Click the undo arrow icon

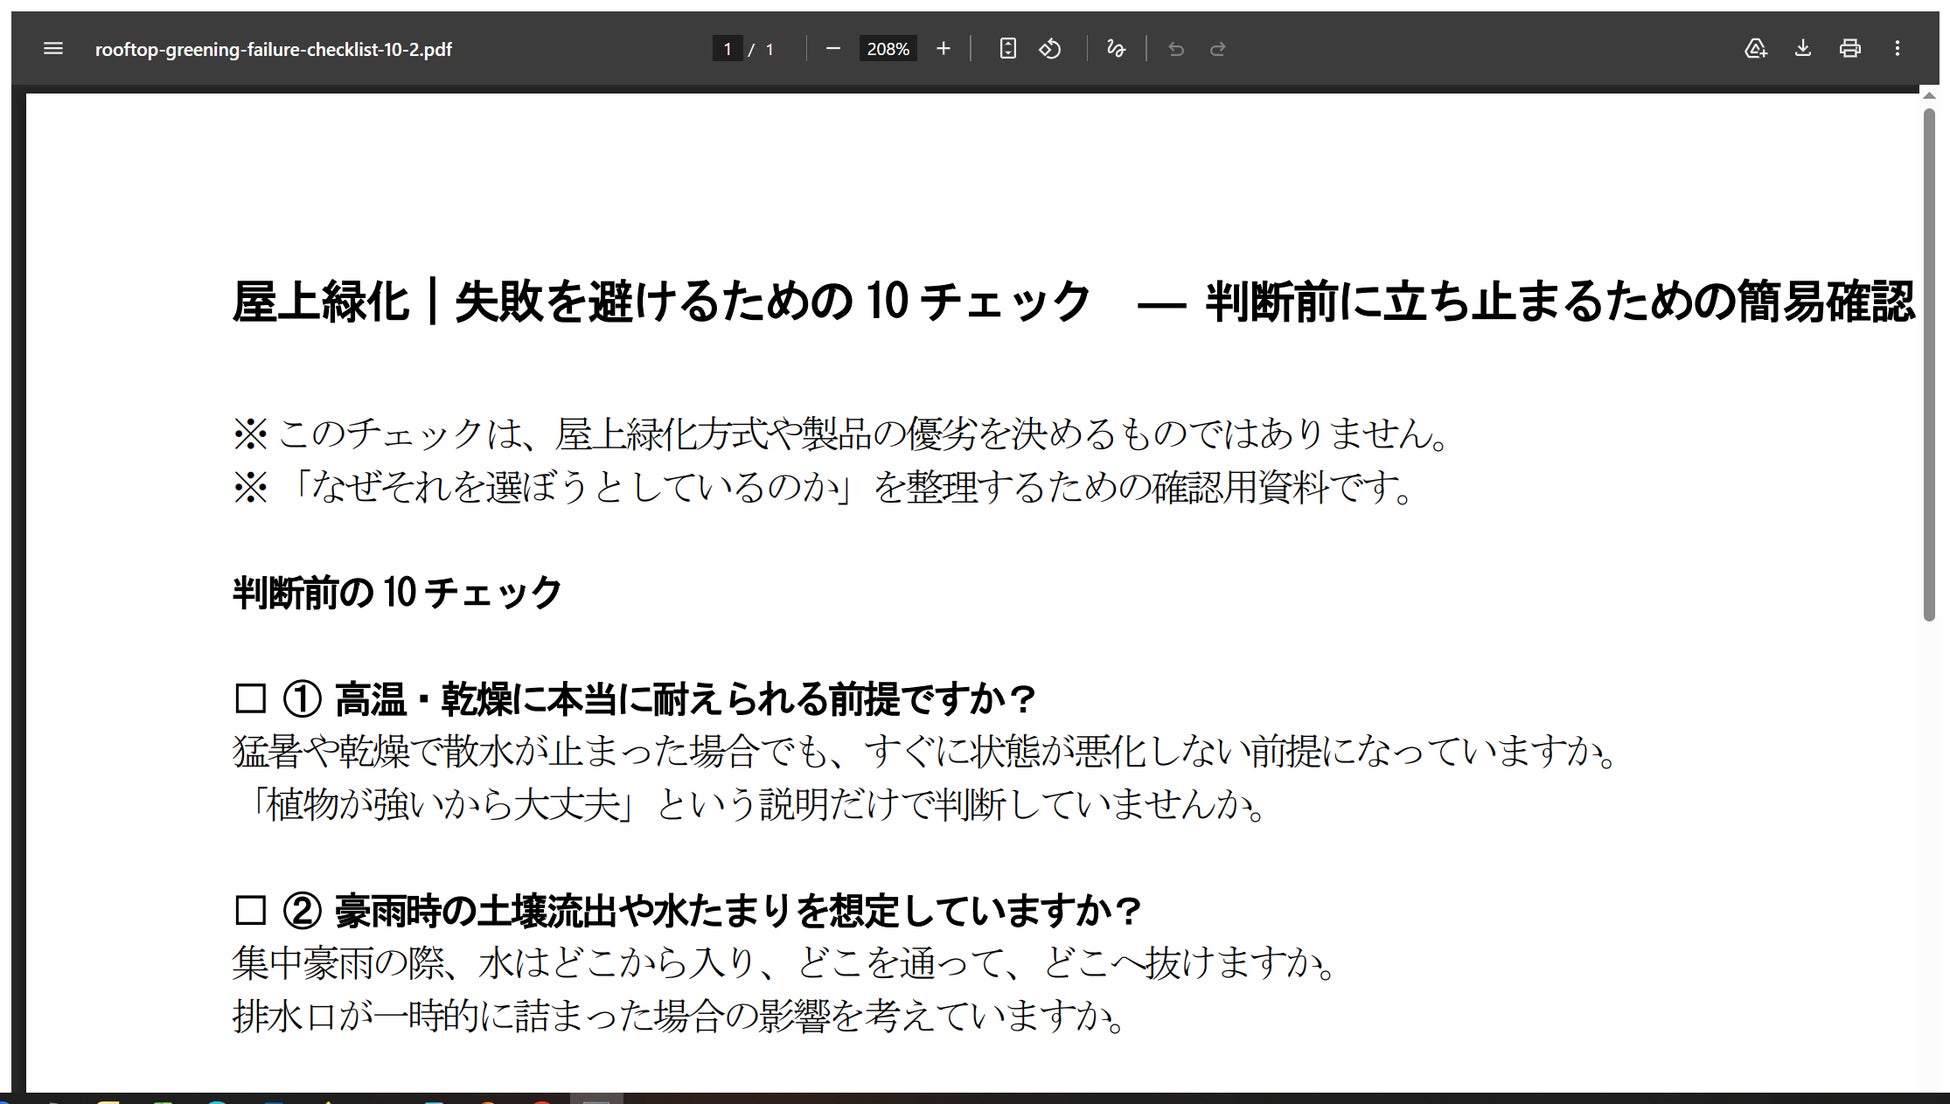tap(1176, 49)
